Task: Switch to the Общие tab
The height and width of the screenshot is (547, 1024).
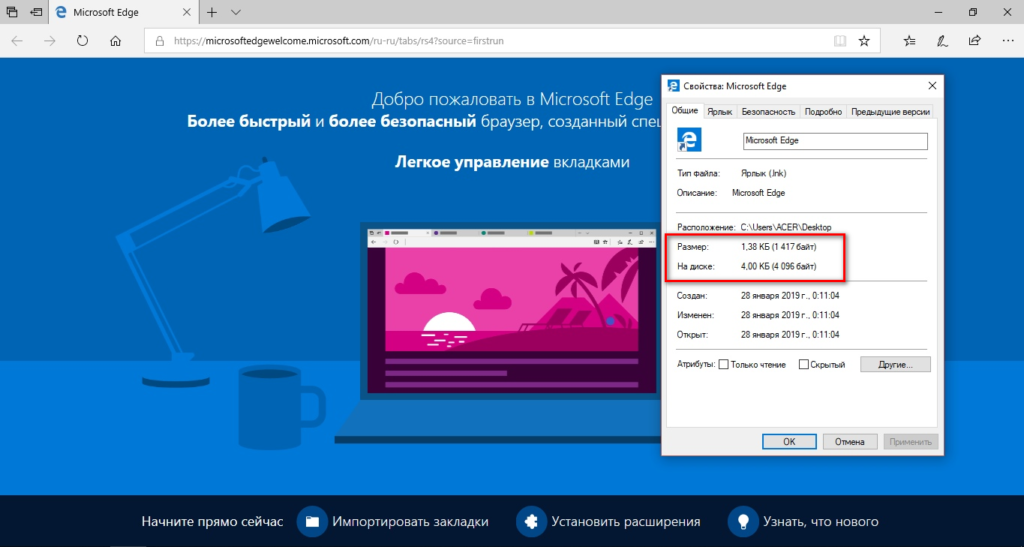Action: (684, 111)
